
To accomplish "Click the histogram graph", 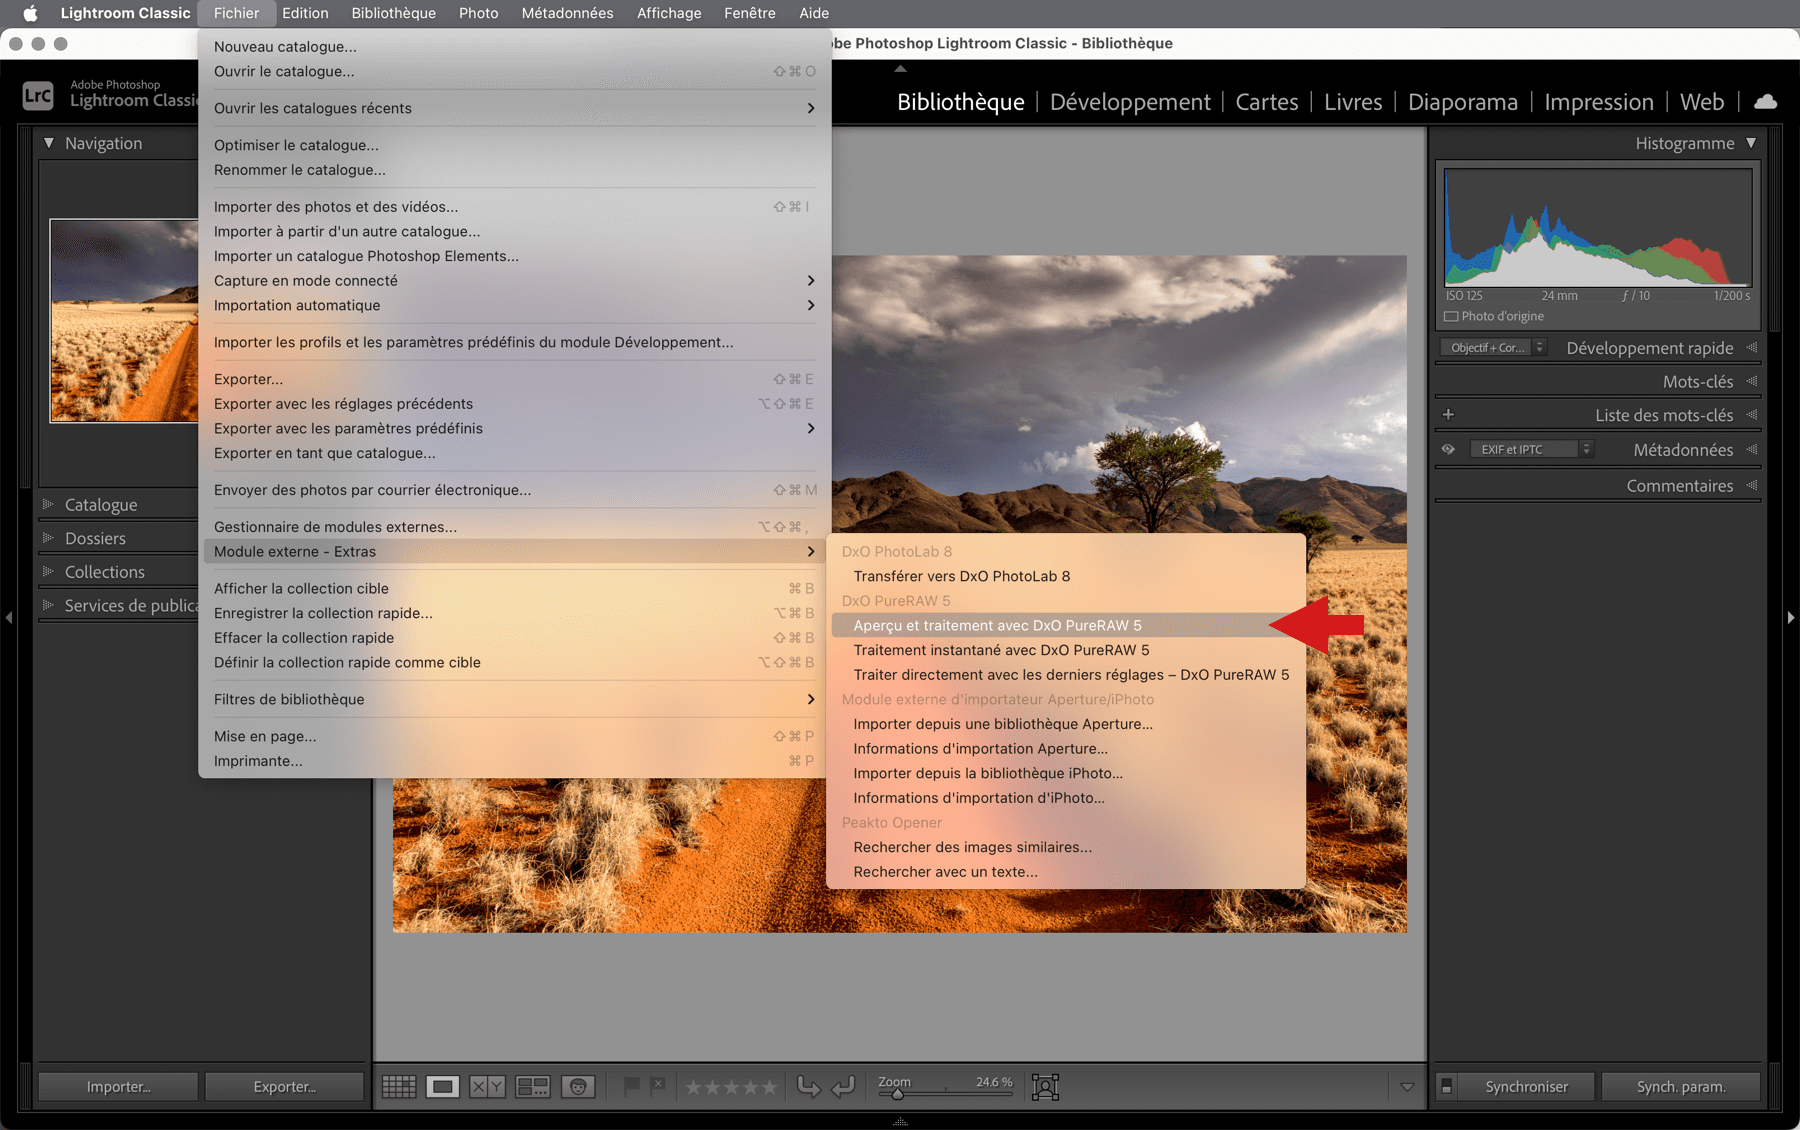I will tap(1598, 227).
